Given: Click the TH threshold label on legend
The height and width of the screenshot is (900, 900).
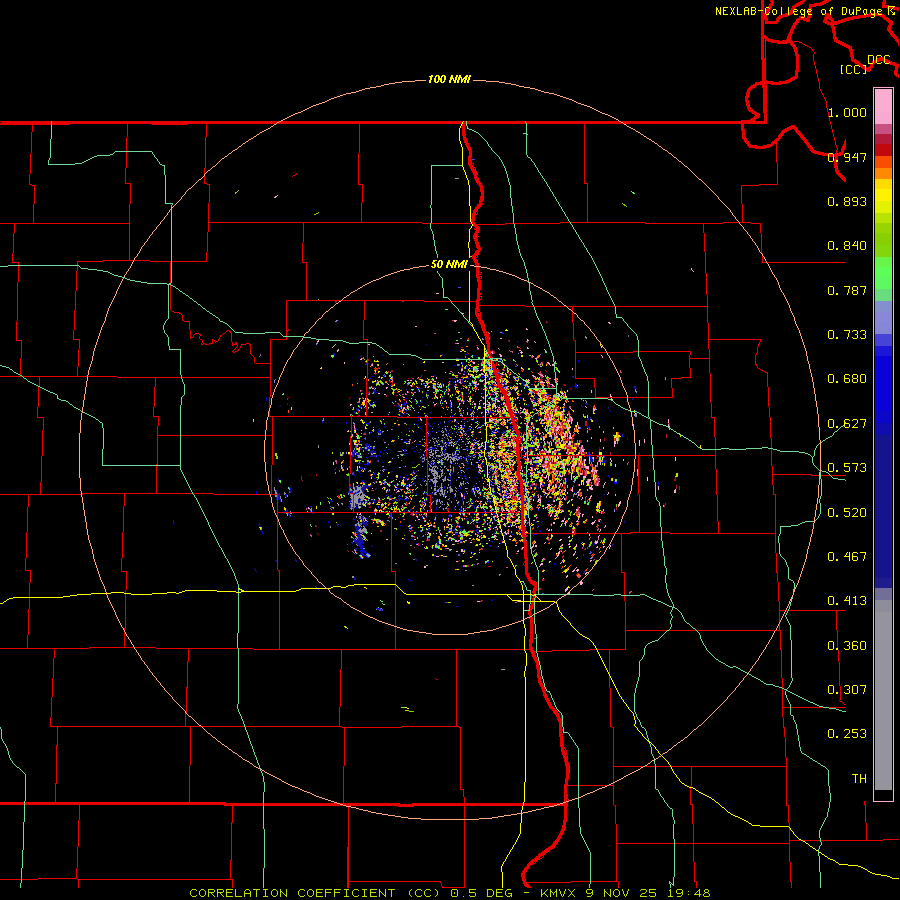Looking at the screenshot, I should 859,779.
